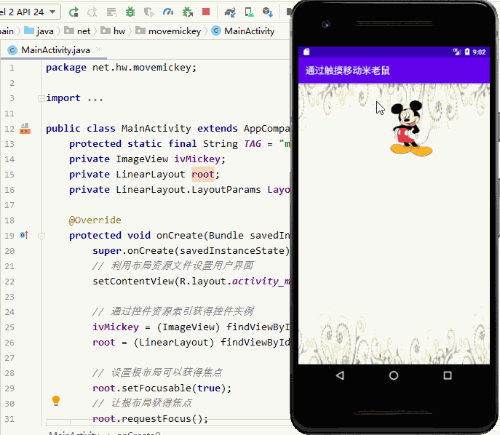Click Apply Code Changes icon
Screen dimensions: 500x435
111,13
